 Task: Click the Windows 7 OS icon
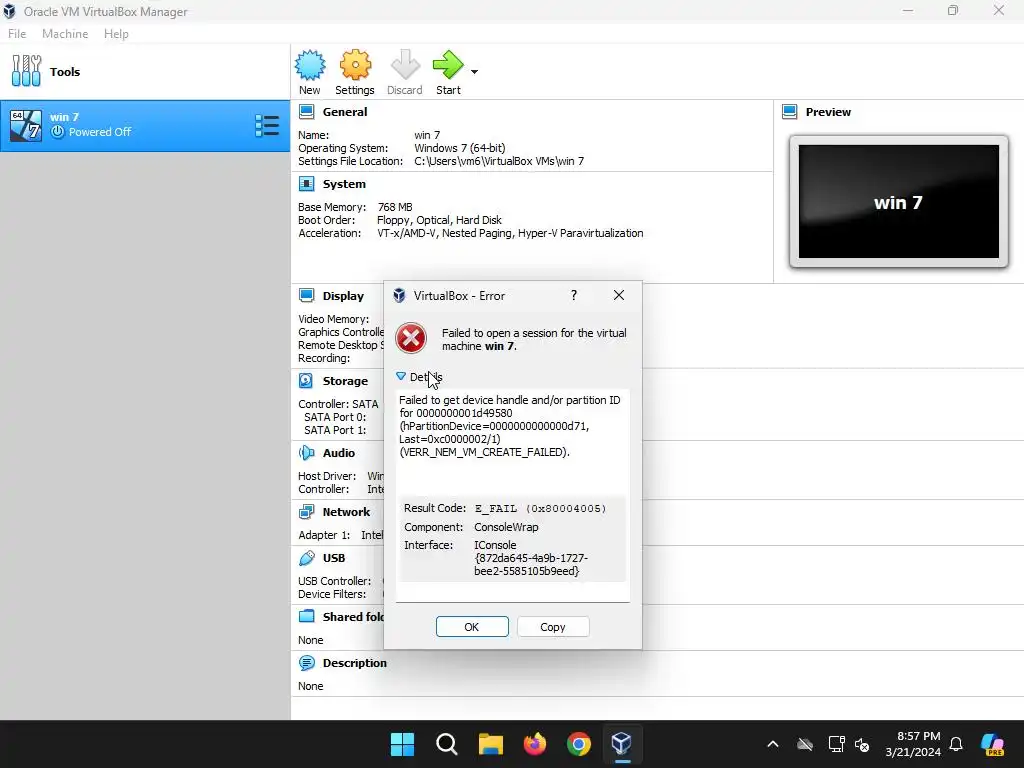[26, 125]
